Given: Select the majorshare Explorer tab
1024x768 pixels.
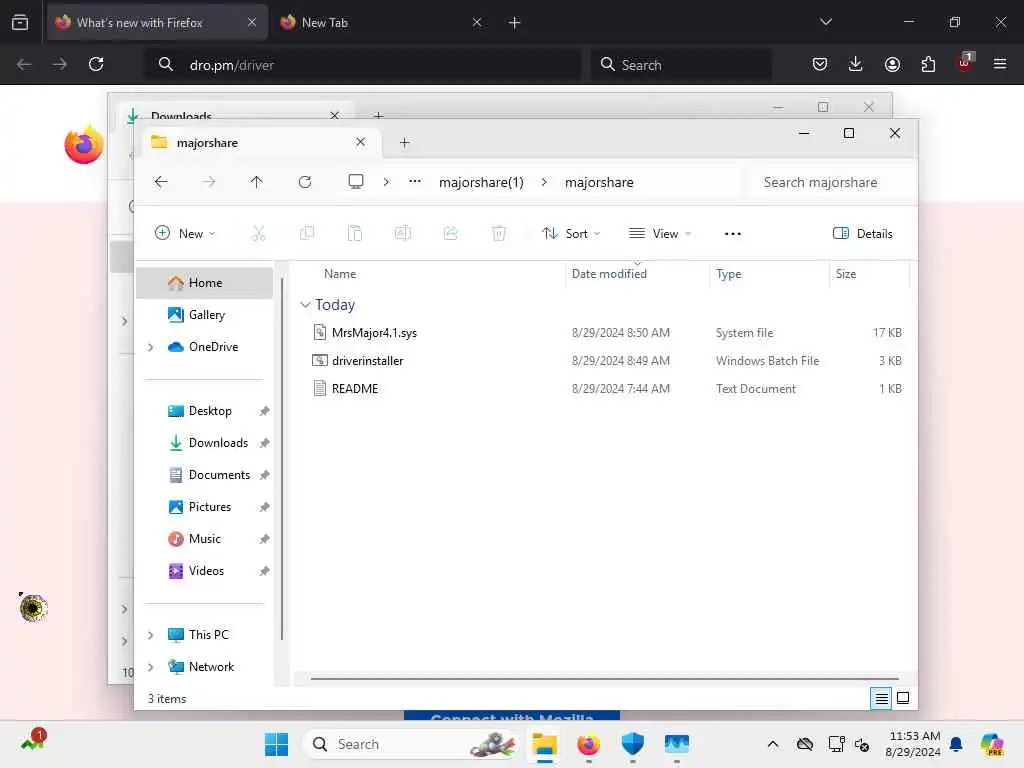Looking at the screenshot, I should tap(259, 142).
